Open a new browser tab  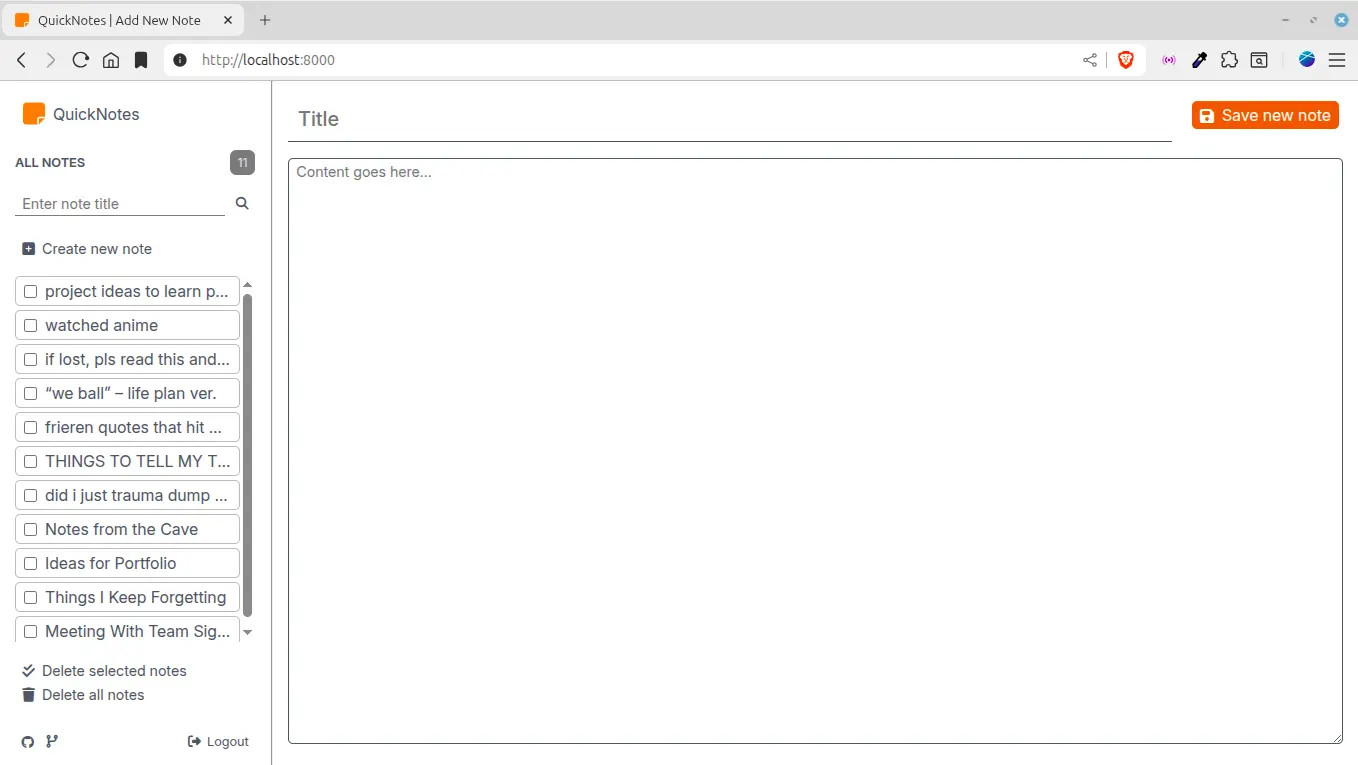pyautogui.click(x=264, y=19)
